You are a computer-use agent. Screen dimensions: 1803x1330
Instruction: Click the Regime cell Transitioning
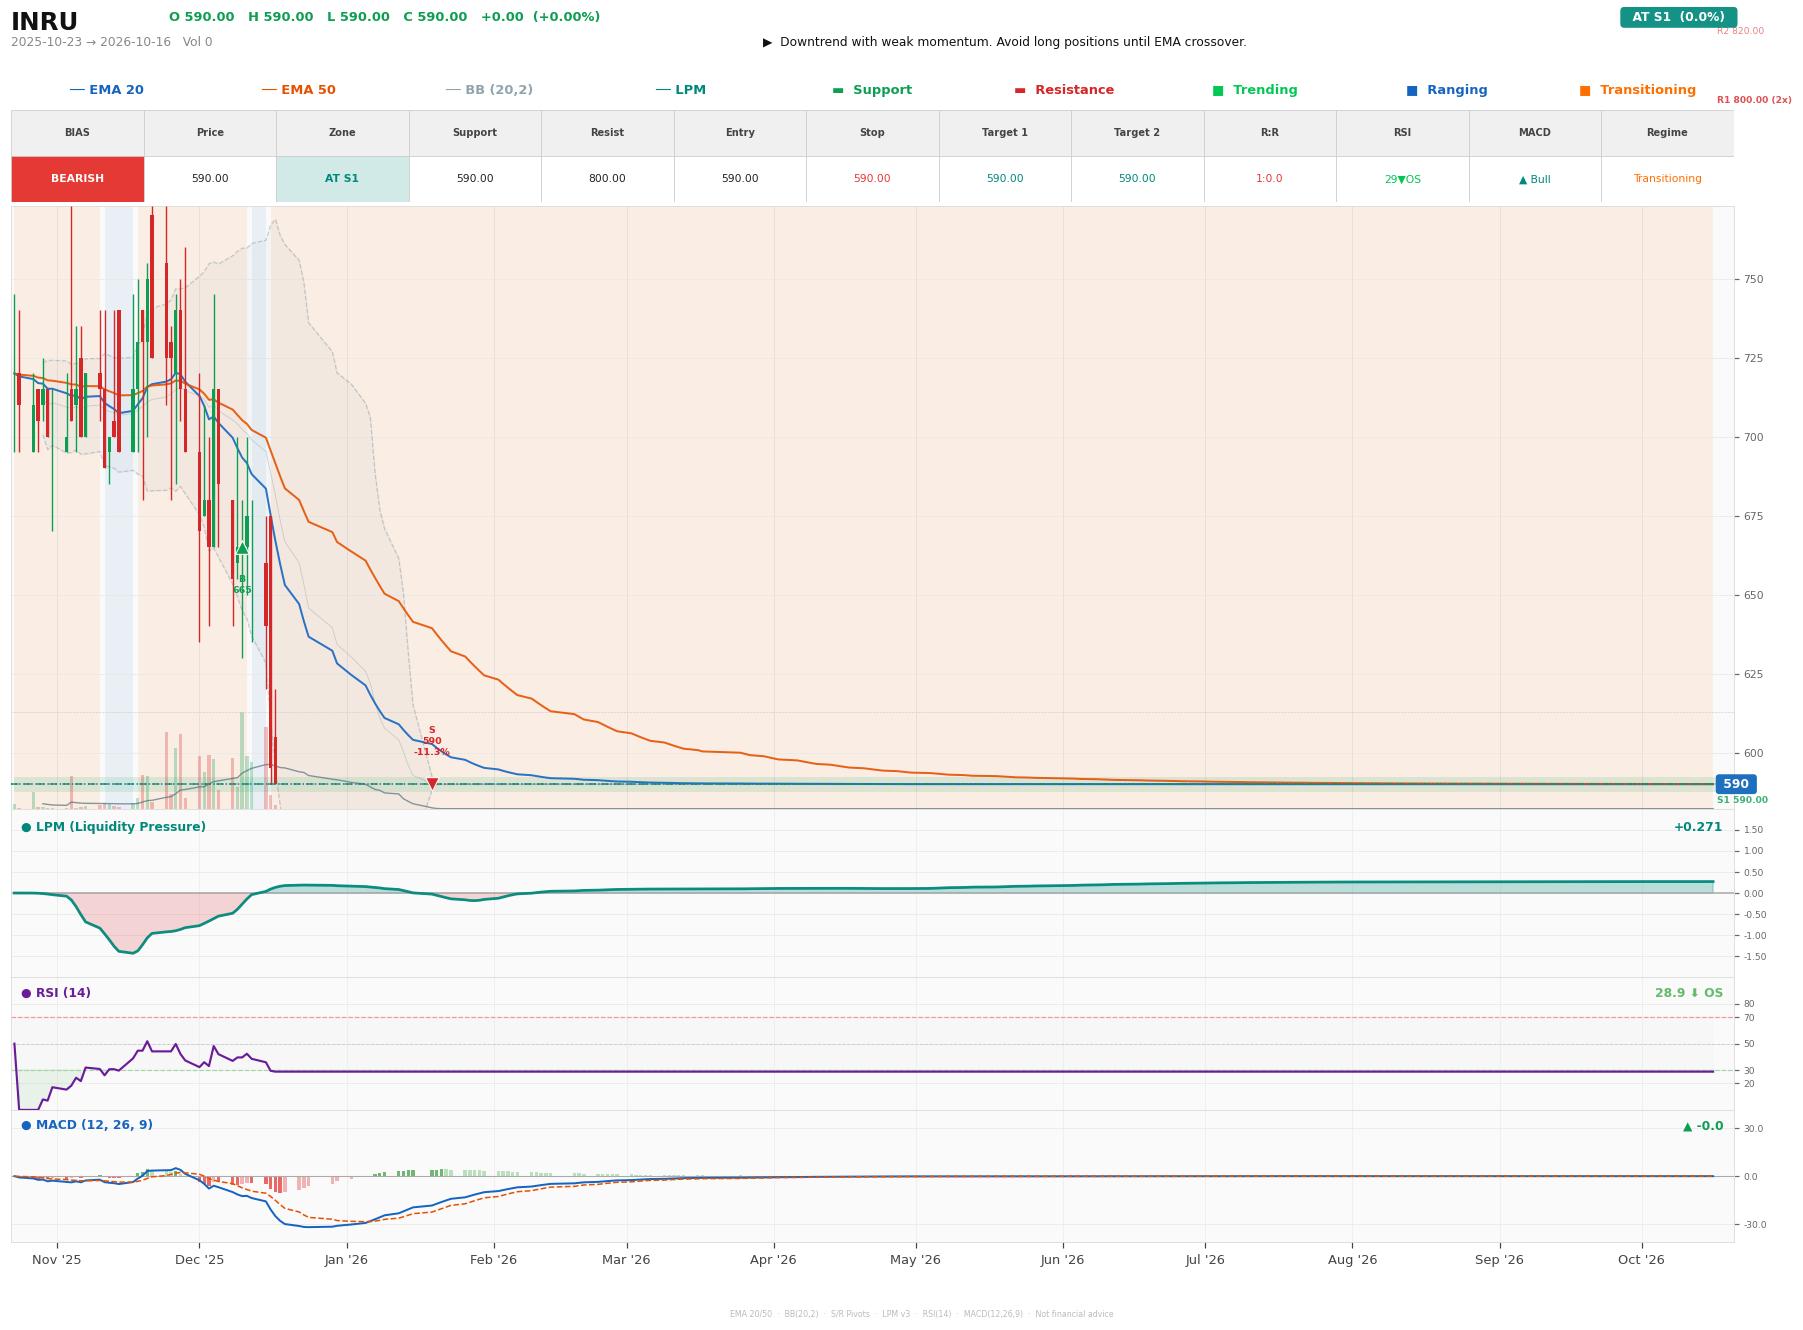1667,179
